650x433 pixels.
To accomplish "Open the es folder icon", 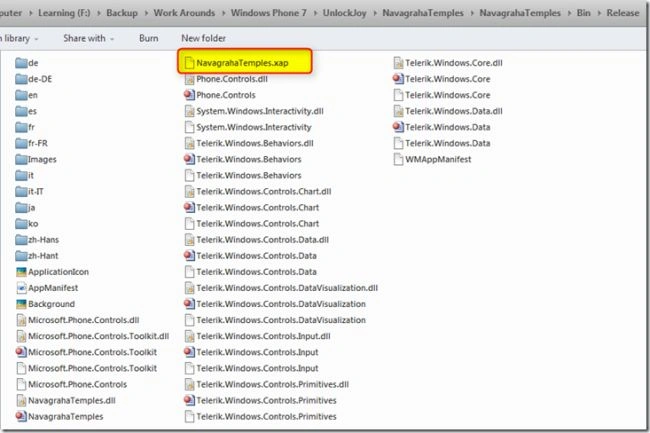I will pos(21,111).
